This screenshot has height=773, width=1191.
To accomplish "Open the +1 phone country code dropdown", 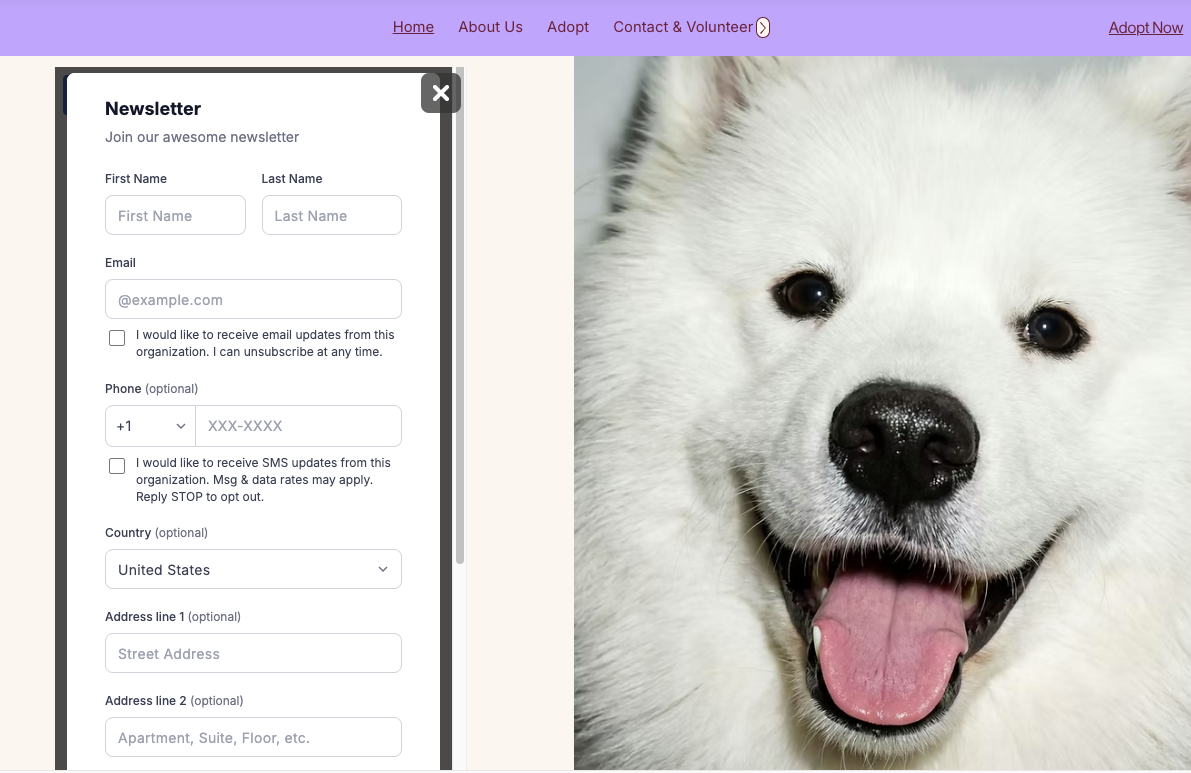I will coord(150,426).
